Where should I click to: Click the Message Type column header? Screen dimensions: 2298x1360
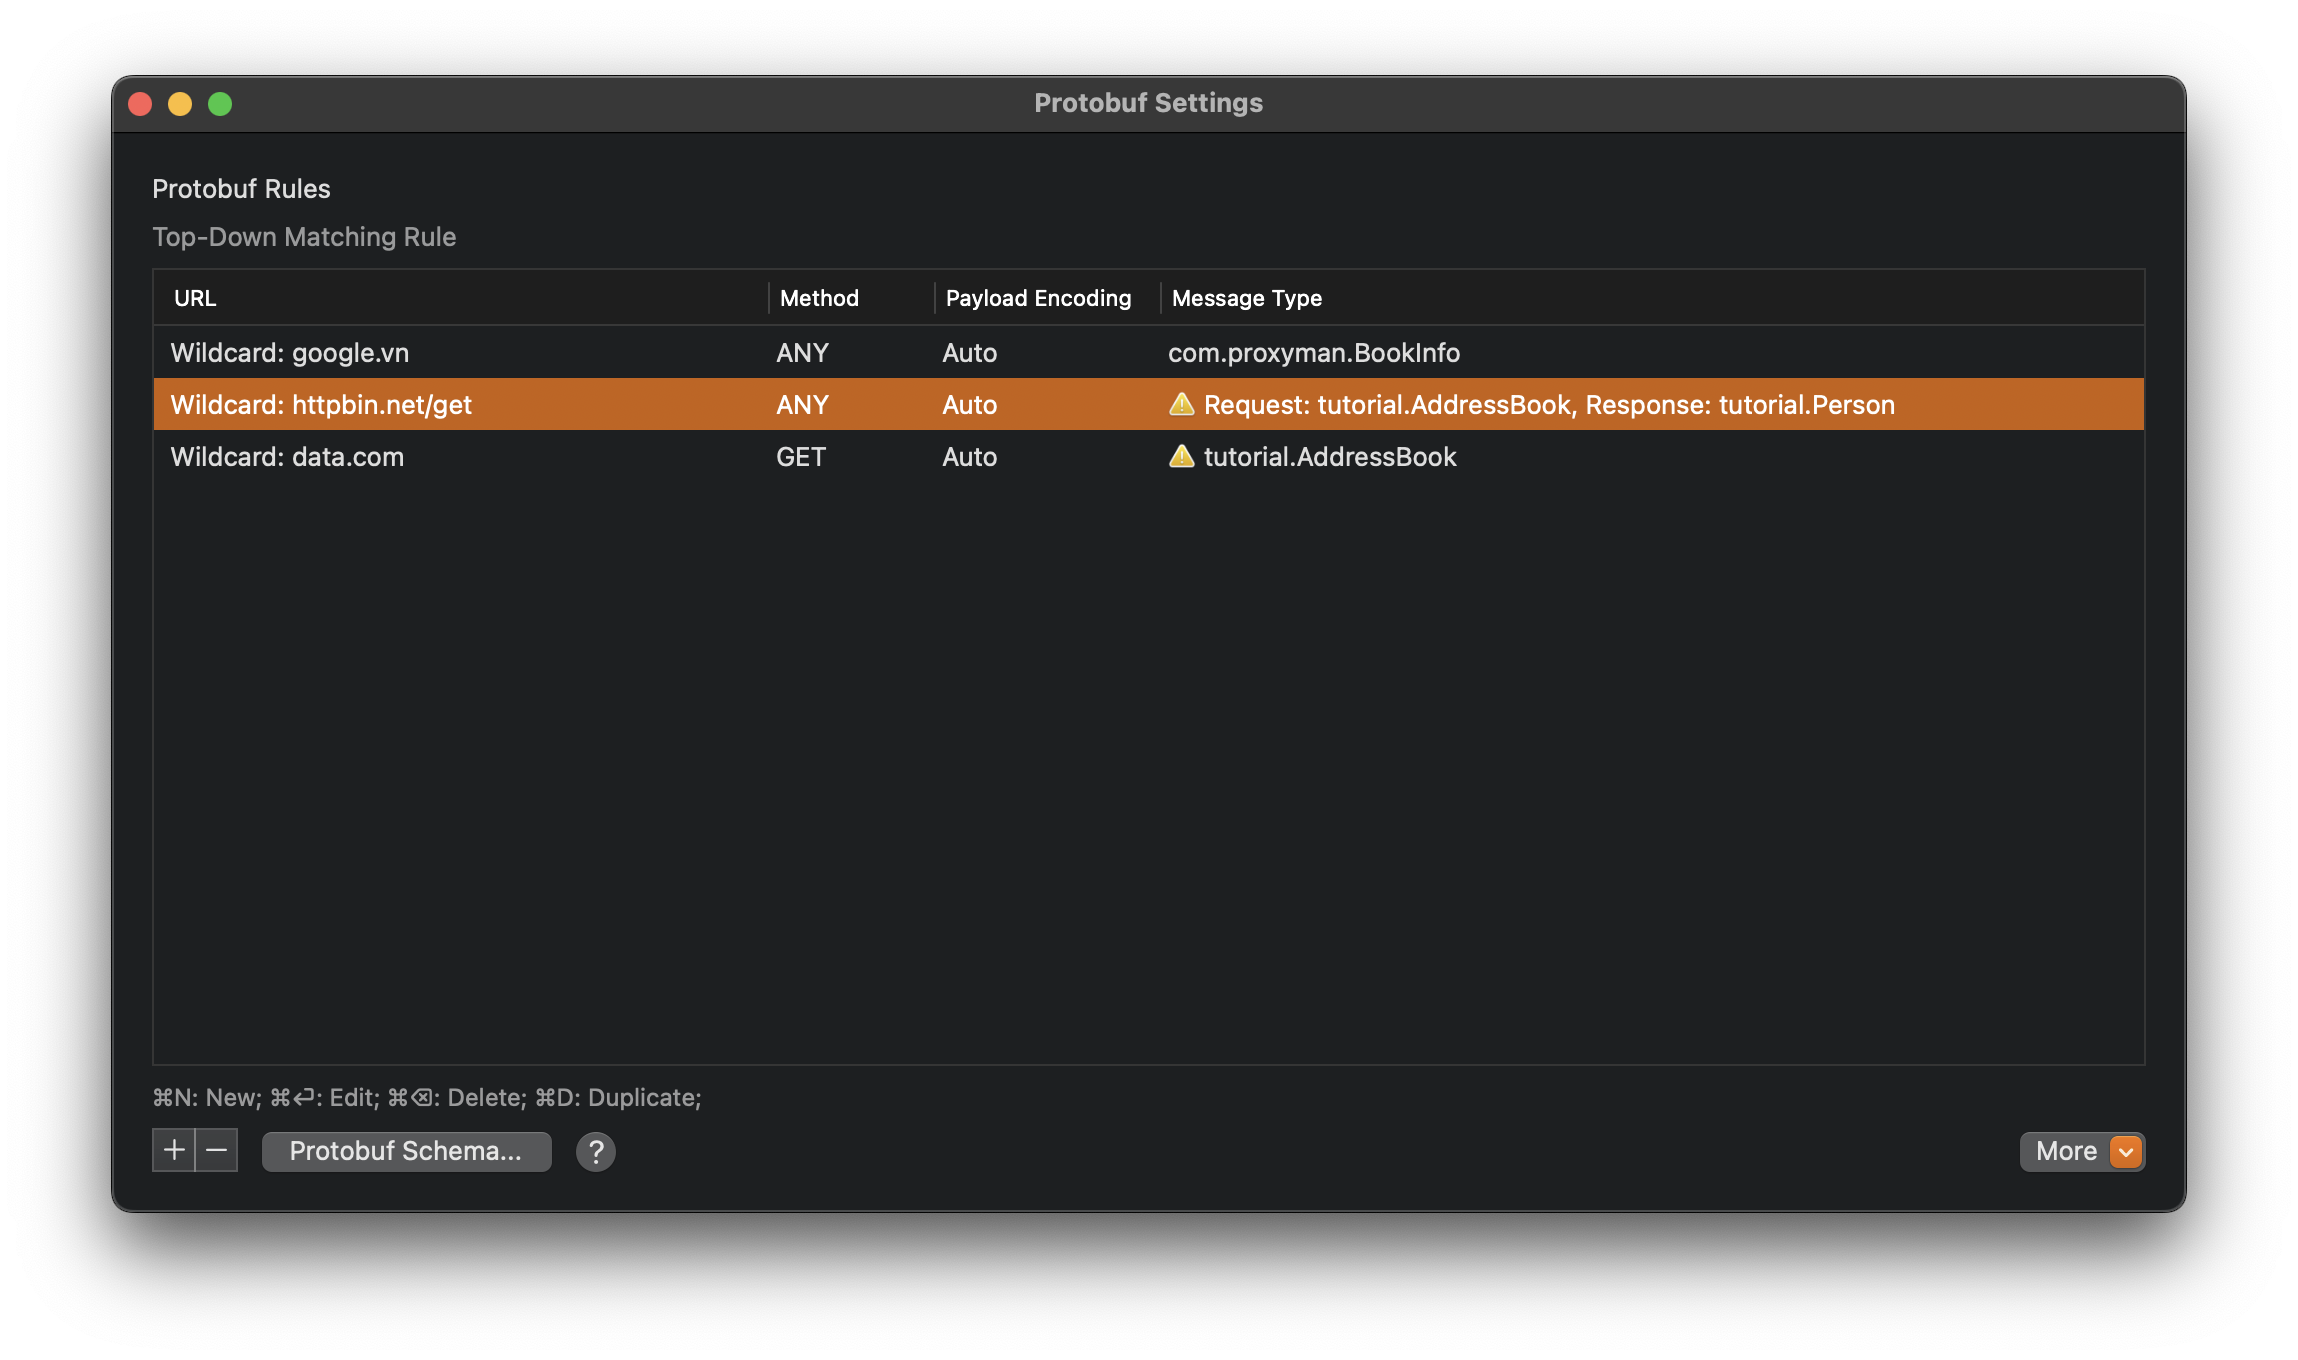click(x=1245, y=297)
